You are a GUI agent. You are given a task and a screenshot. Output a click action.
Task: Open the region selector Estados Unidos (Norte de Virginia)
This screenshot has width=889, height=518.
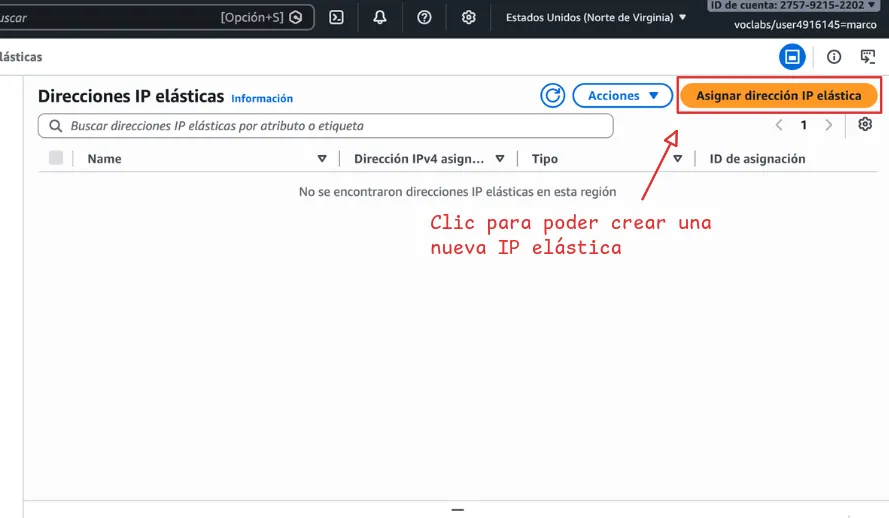pos(596,18)
